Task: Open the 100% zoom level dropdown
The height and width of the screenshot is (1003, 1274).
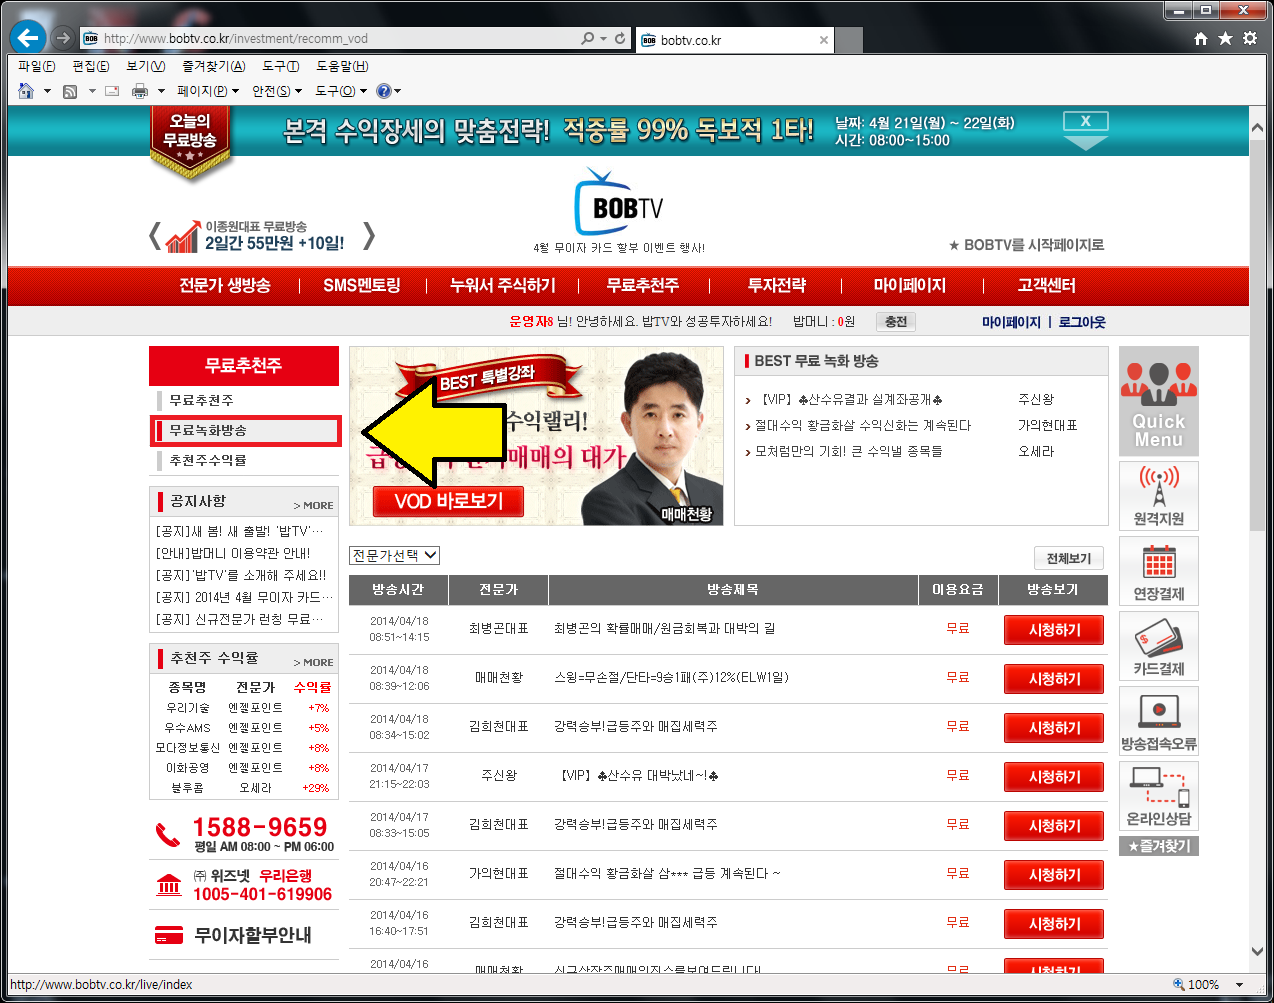Action: [x=1240, y=985]
